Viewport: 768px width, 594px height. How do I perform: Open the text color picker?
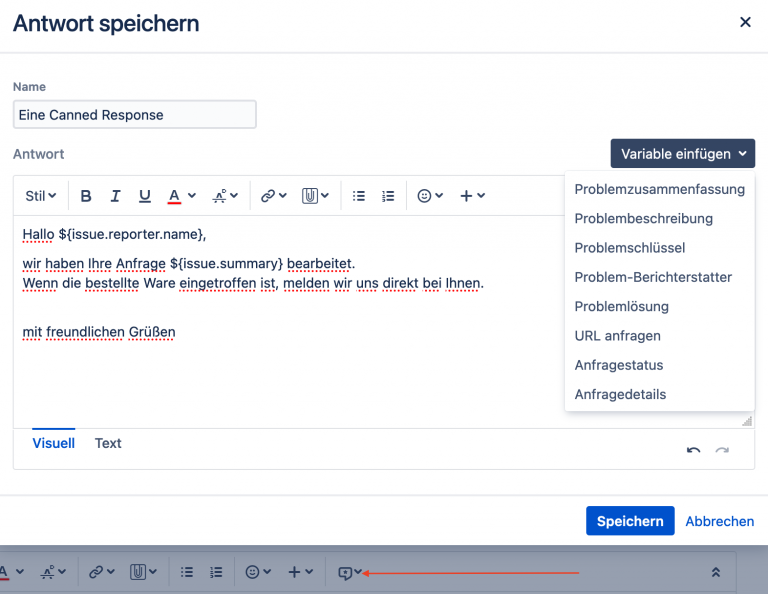181,196
